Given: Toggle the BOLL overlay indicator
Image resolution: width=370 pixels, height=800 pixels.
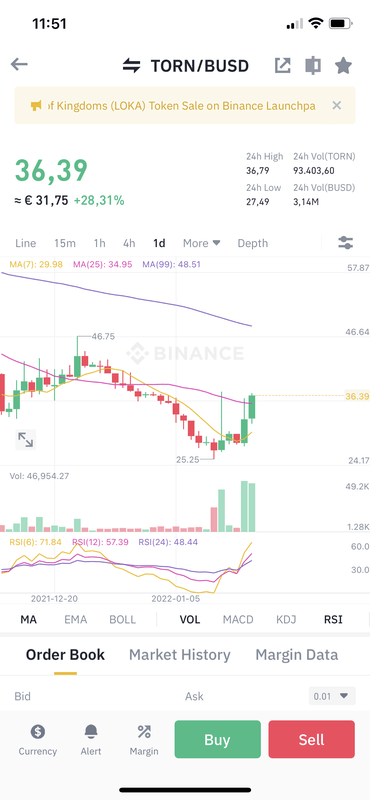Looking at the screenshot, I should click(122, 619).
